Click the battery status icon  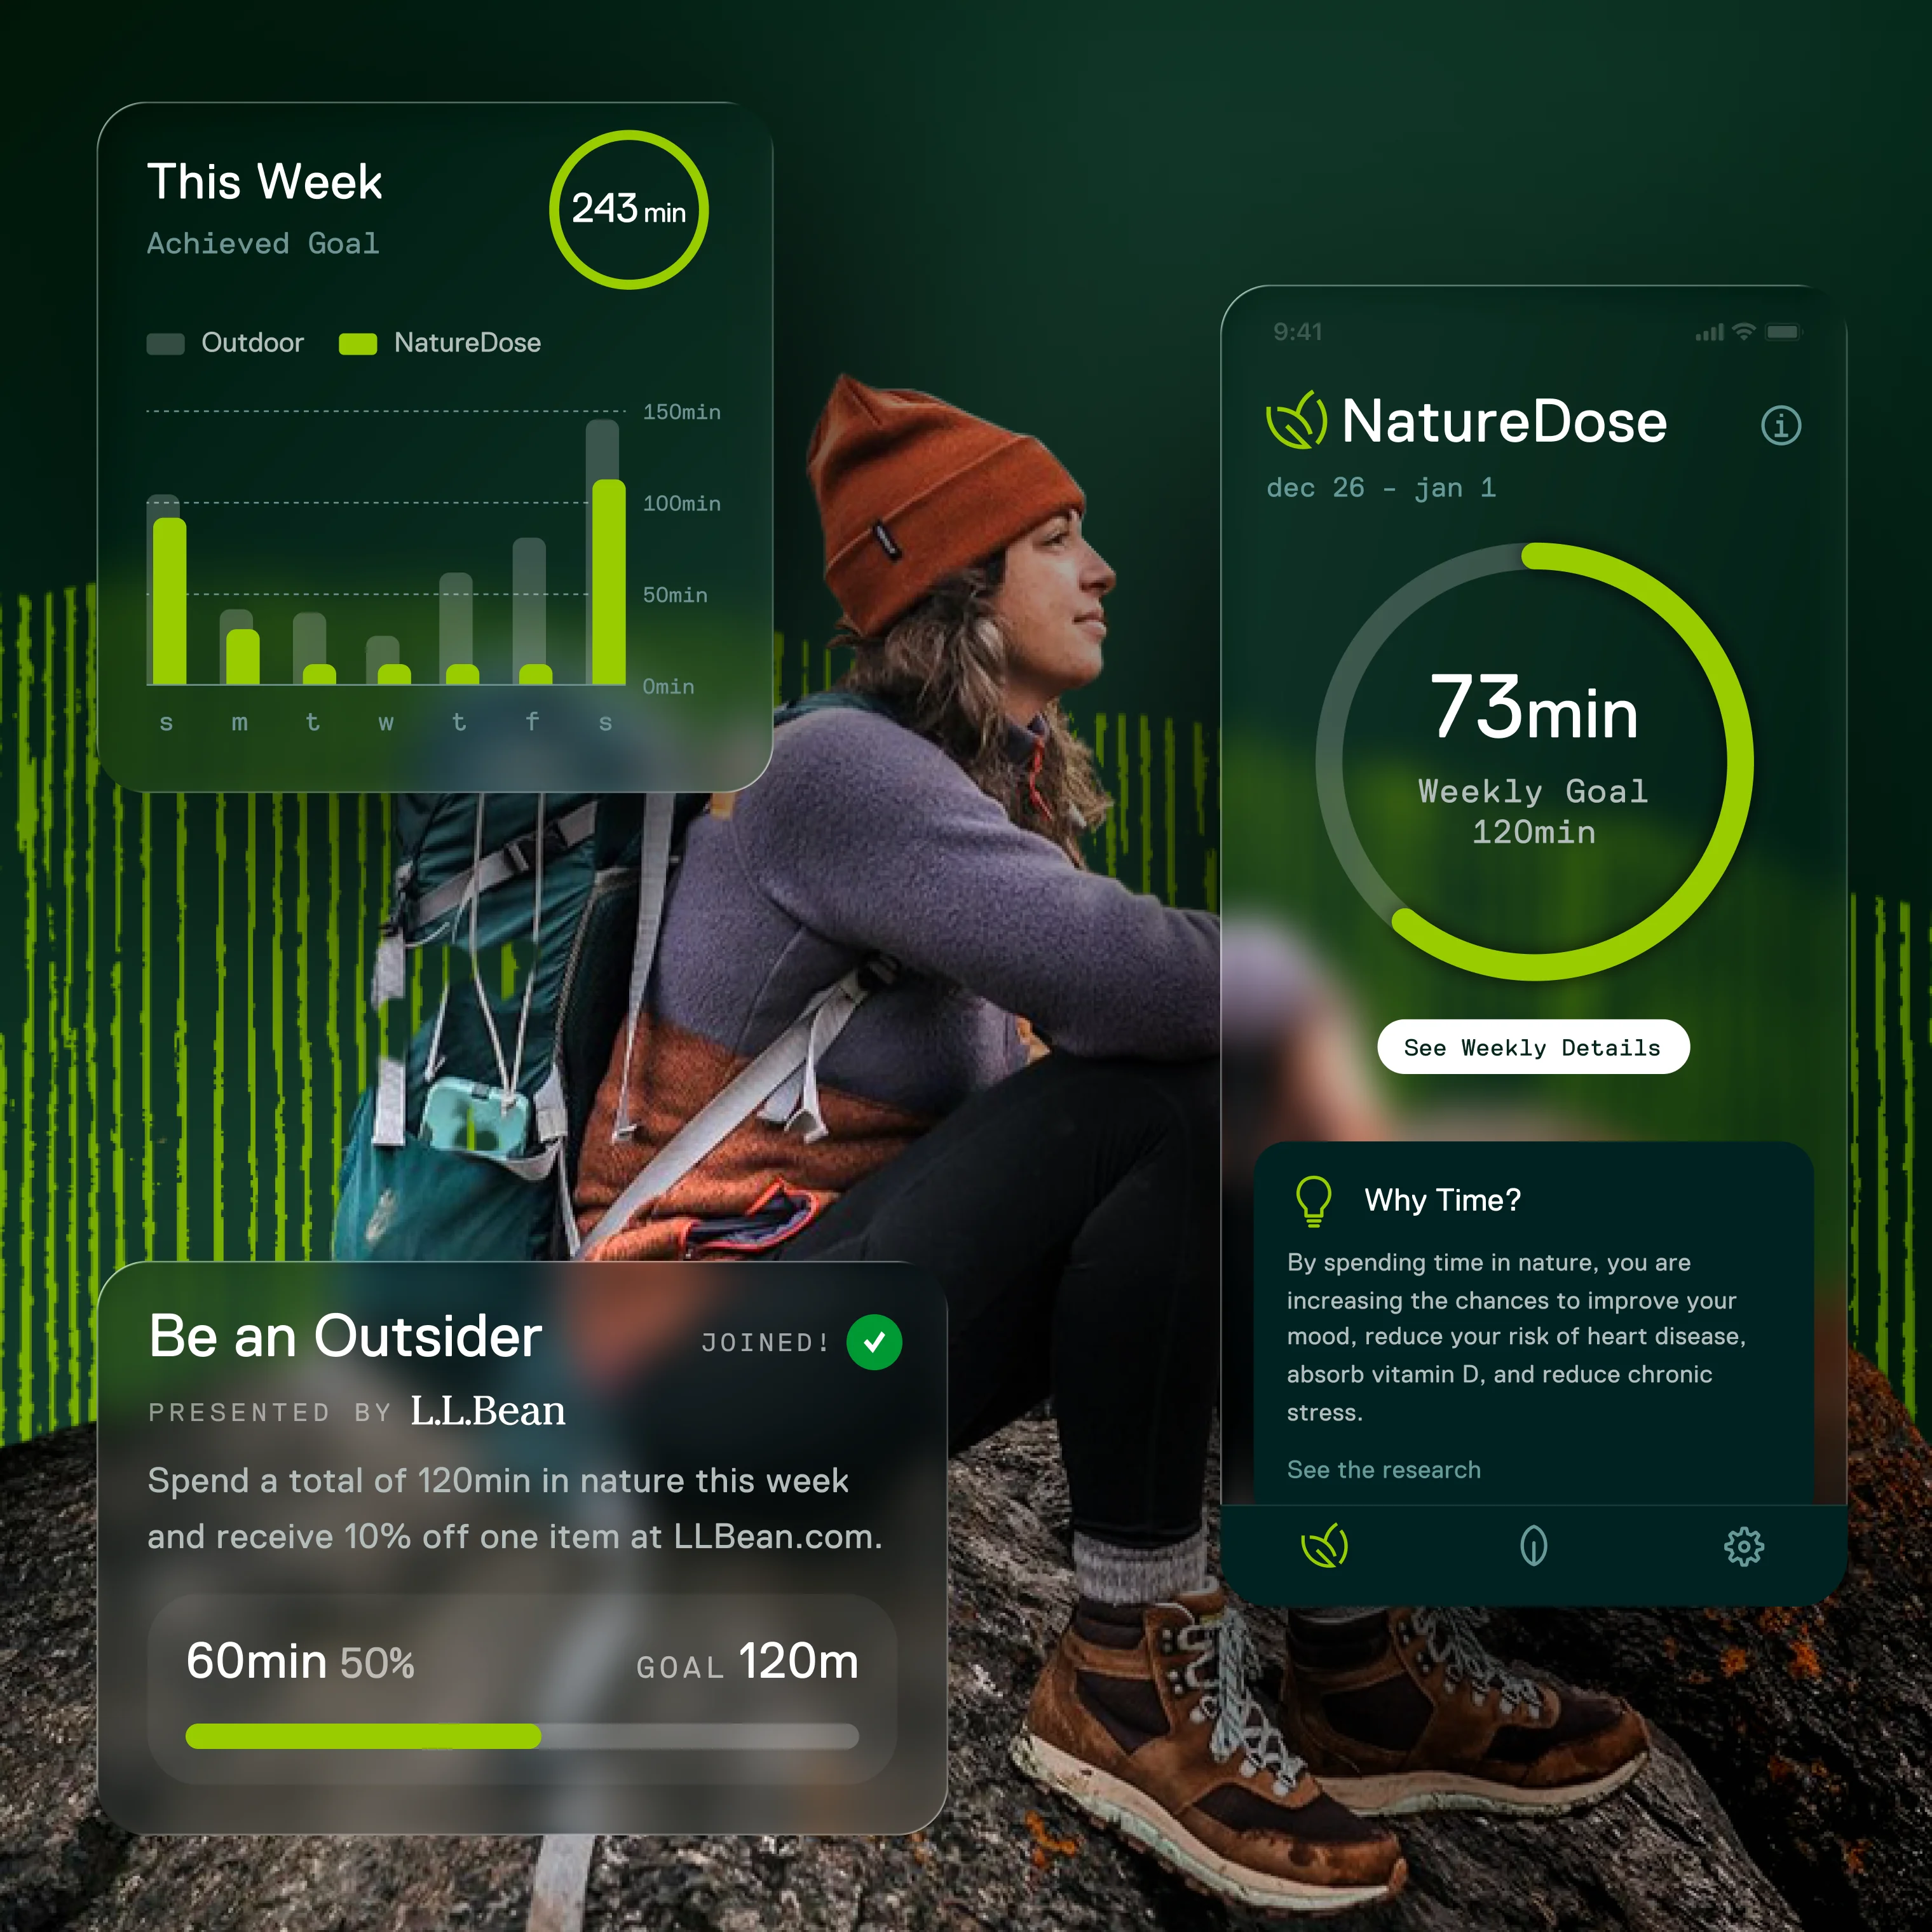(x=1783, y=331)
